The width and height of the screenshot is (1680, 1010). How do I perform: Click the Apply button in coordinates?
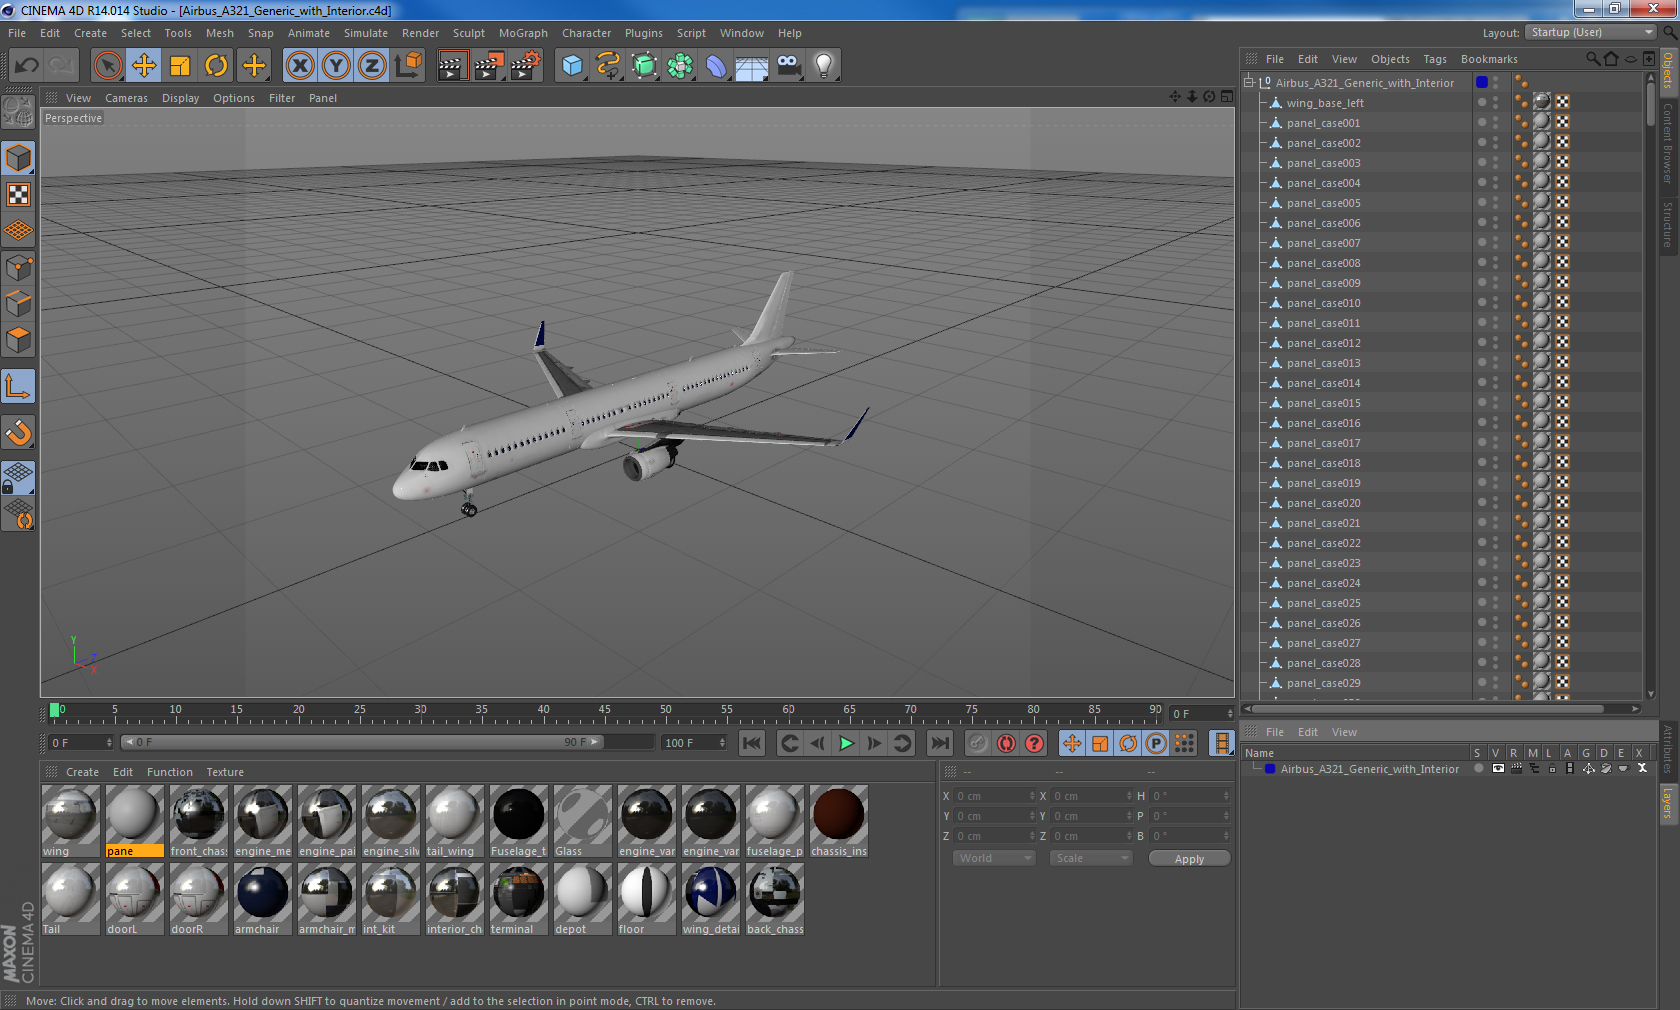pos(1189,859)
